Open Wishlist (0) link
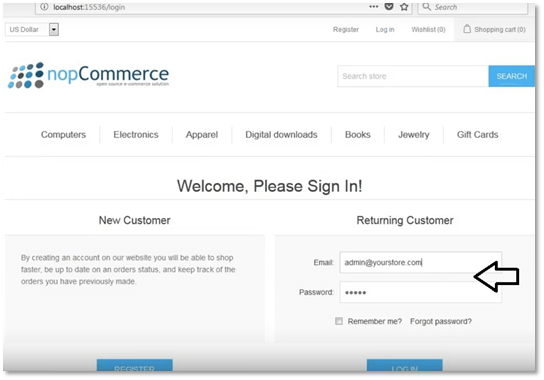The height and width of the screenshot is (380, 544). [428, 29]
